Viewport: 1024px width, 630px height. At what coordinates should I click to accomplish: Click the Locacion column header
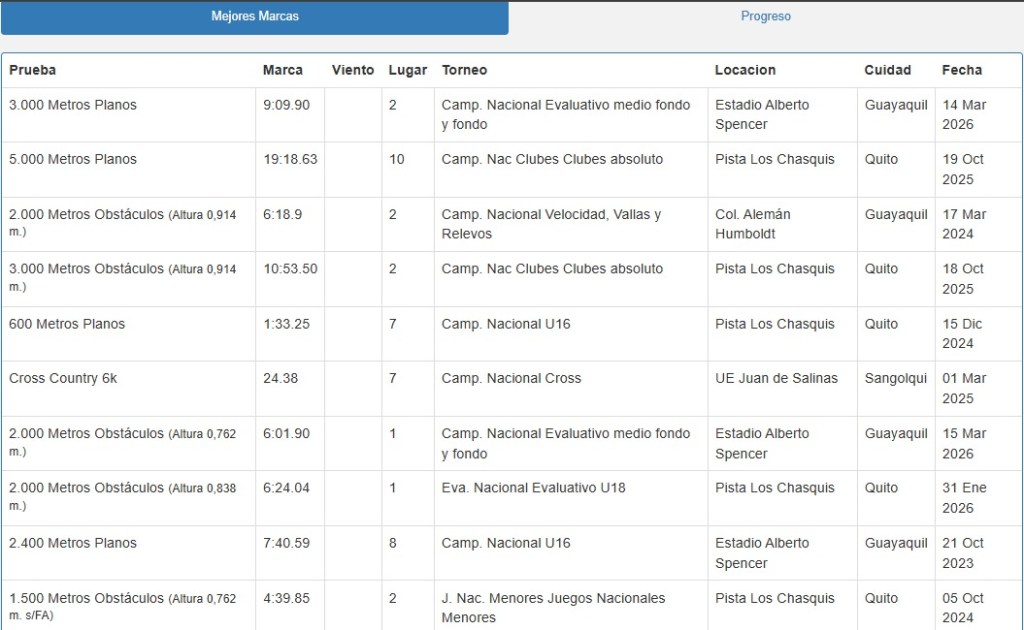point(745,70)
